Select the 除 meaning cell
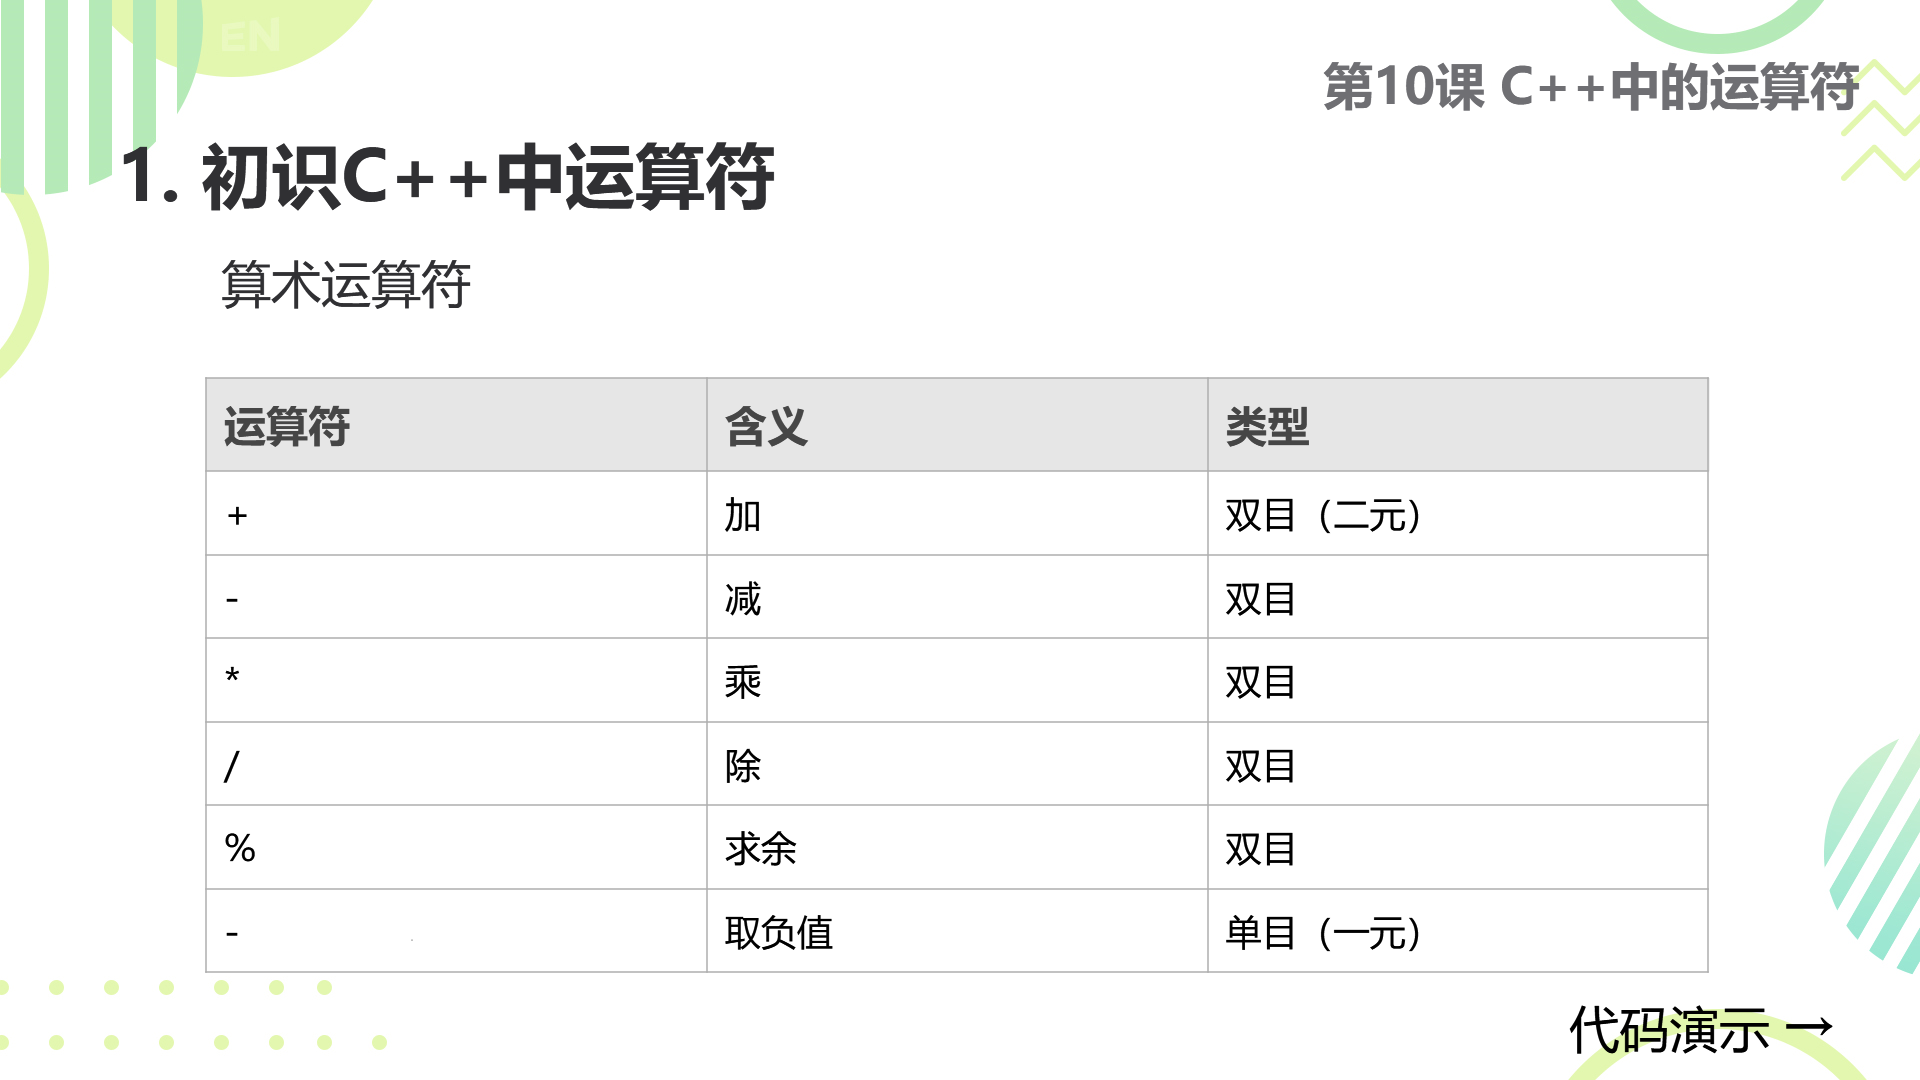 957,764
